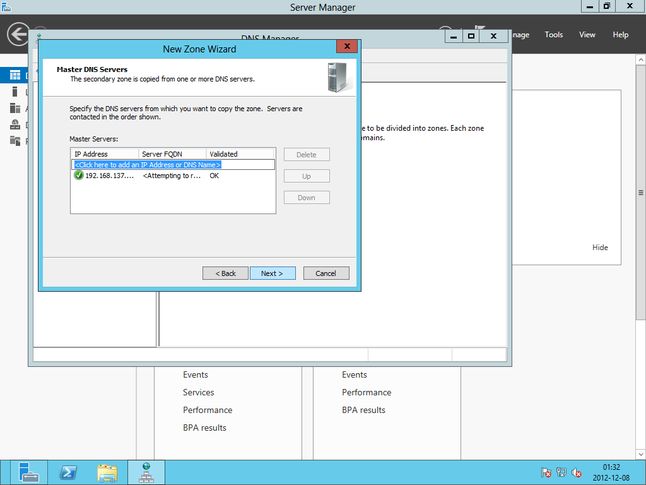The width and height of the screenshot is (646, 485).
Task: Click the muted speaker tray icon
Action: pyautogui.click(x=576, y=473)
